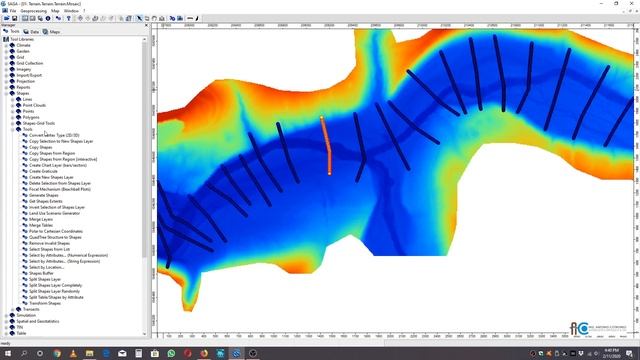Collapse the Shapes library node
The image size is (640, 360).
[x=6, y=93]
